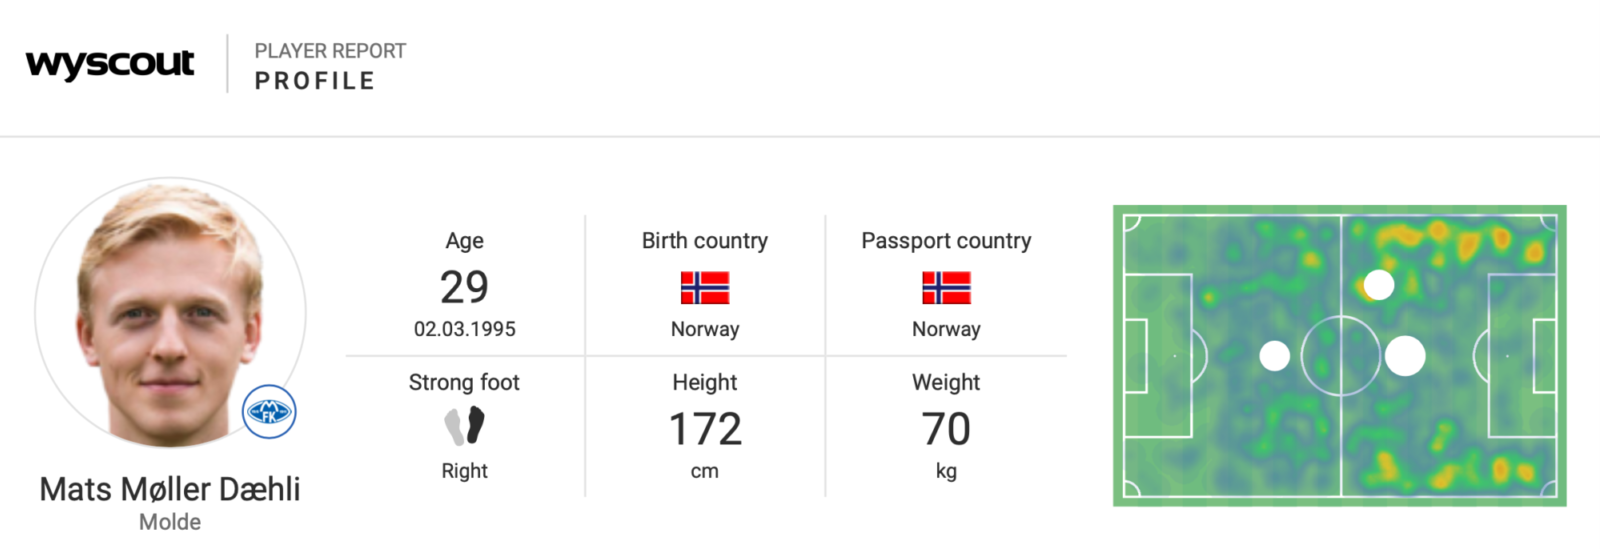Click the Birth country Norway flag

pos(705,288)
